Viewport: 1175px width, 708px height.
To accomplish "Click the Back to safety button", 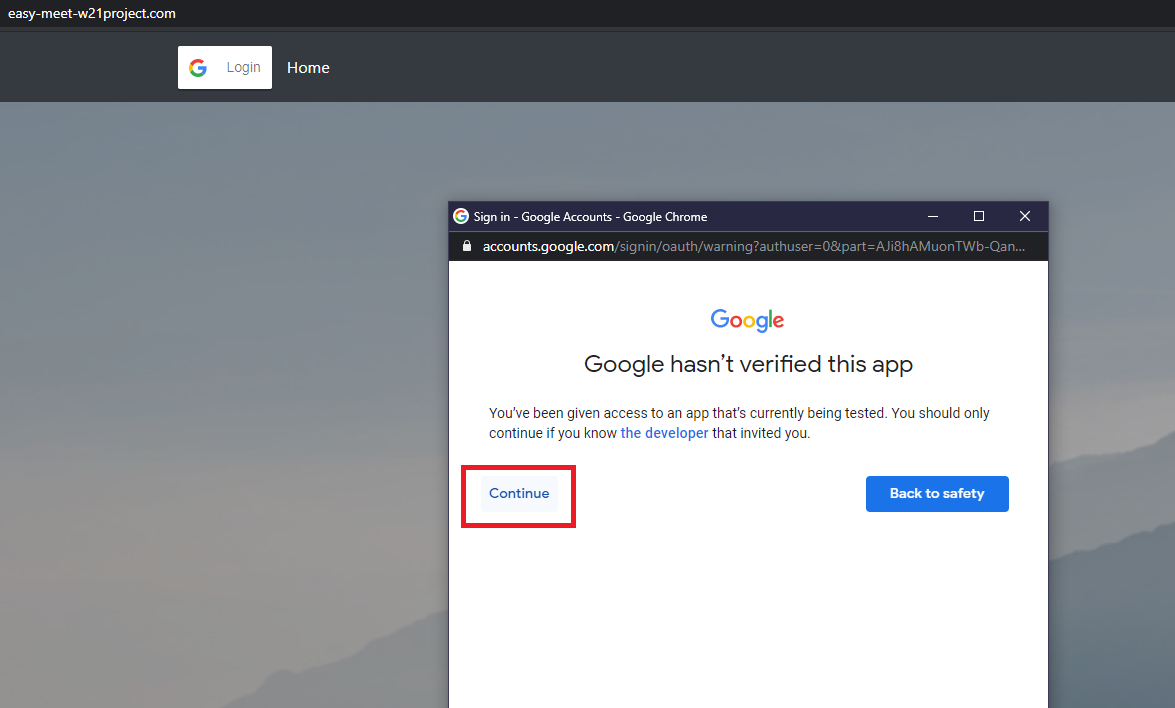I will 936,493.
